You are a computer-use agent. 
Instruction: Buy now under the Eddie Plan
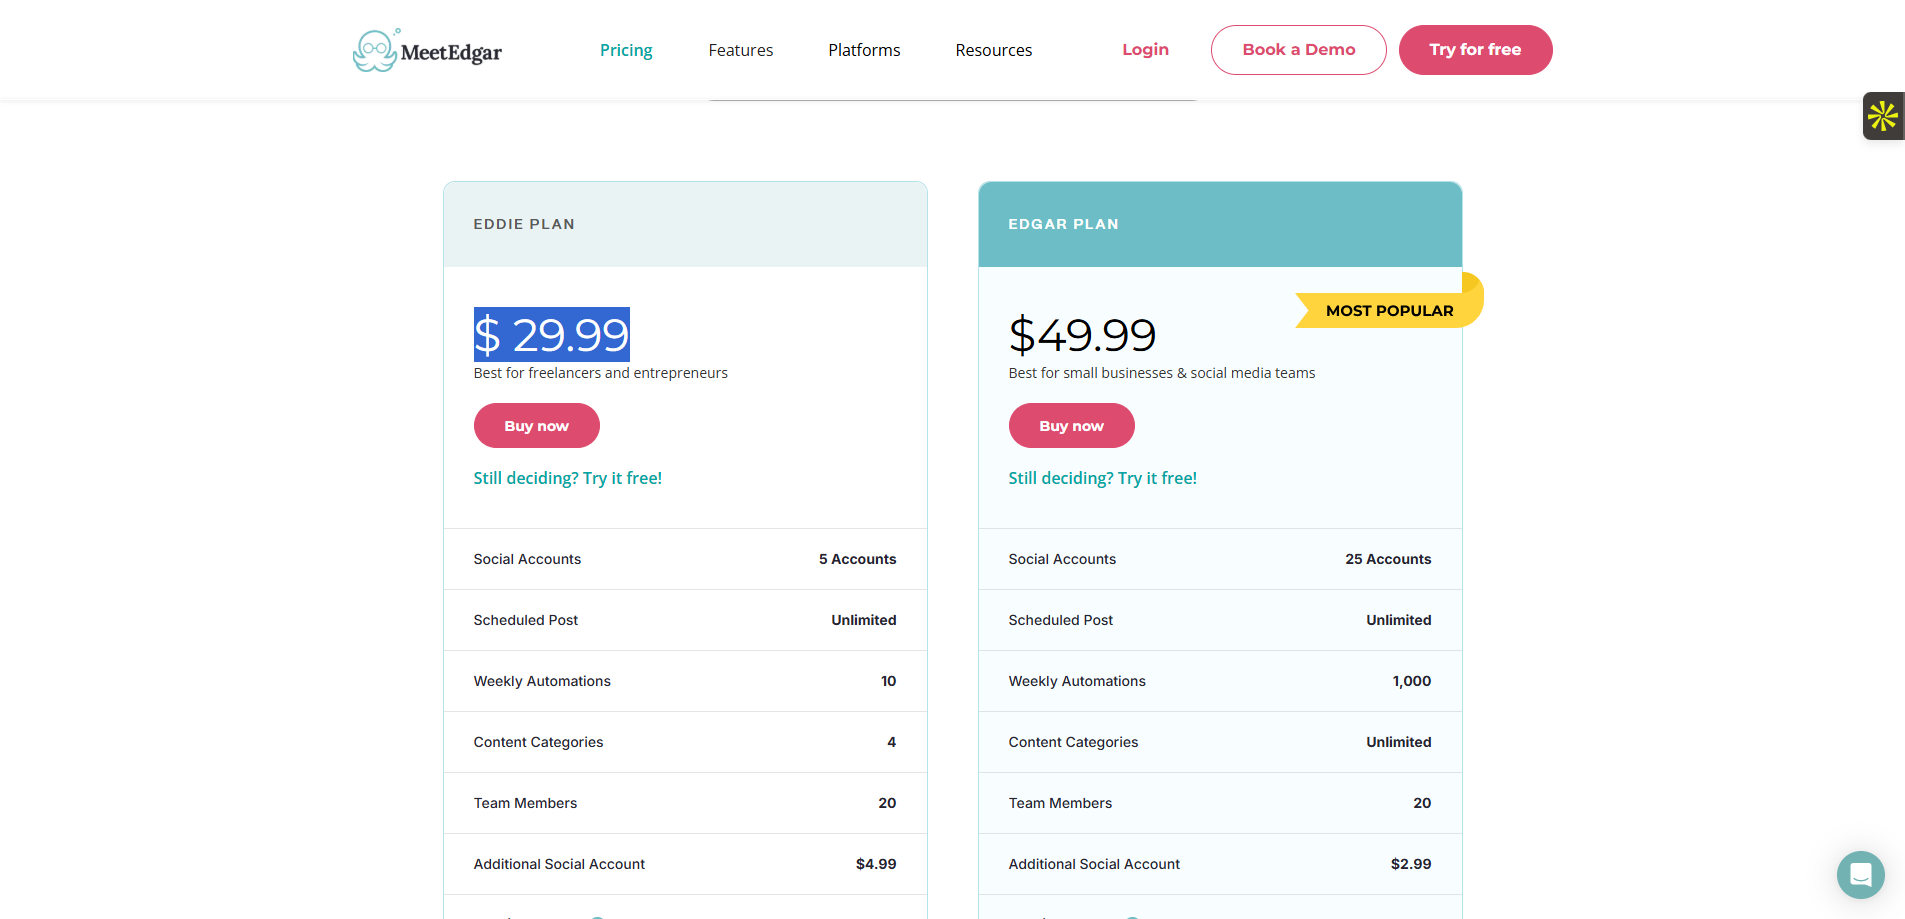coord(536,426)
